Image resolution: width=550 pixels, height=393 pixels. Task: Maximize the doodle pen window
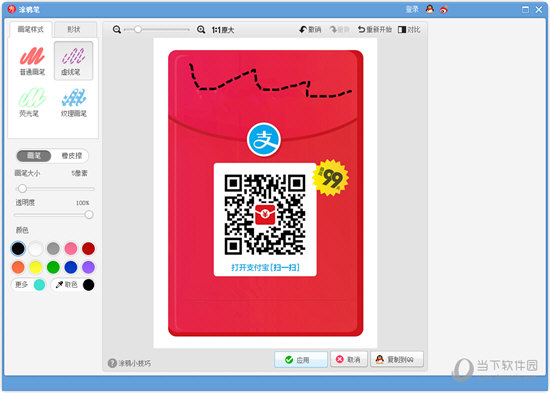point(525,9)
